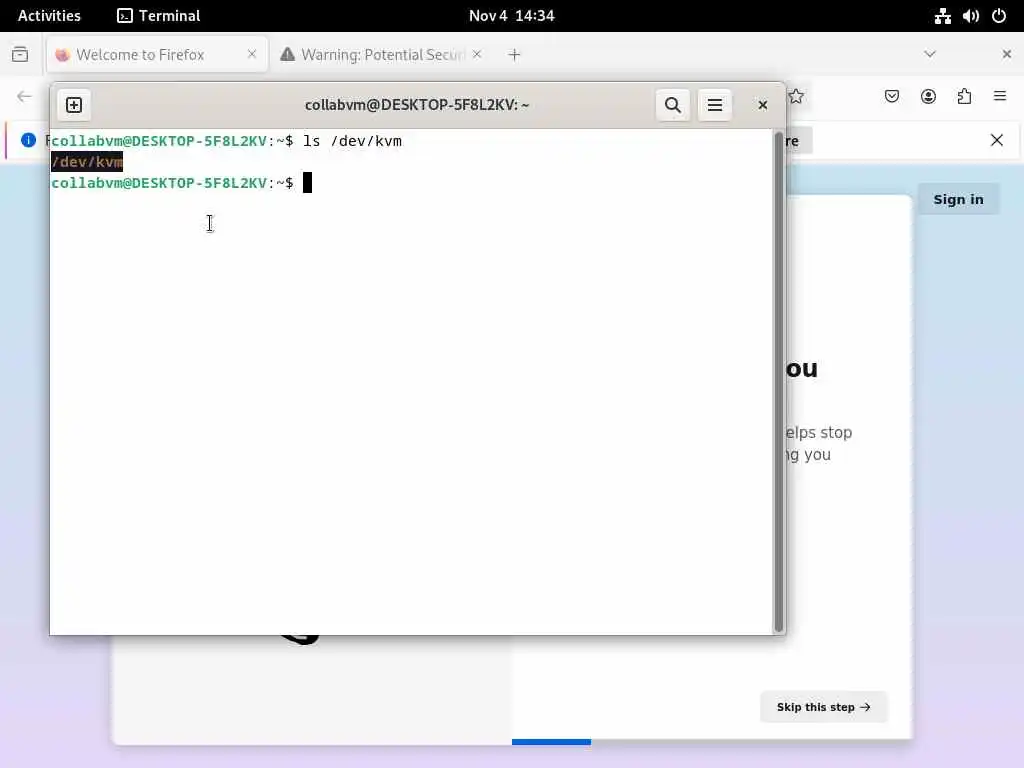1024x768 pixels.
Task: Click the highlighted /dev/kvm output text
Action: [87, 162]
